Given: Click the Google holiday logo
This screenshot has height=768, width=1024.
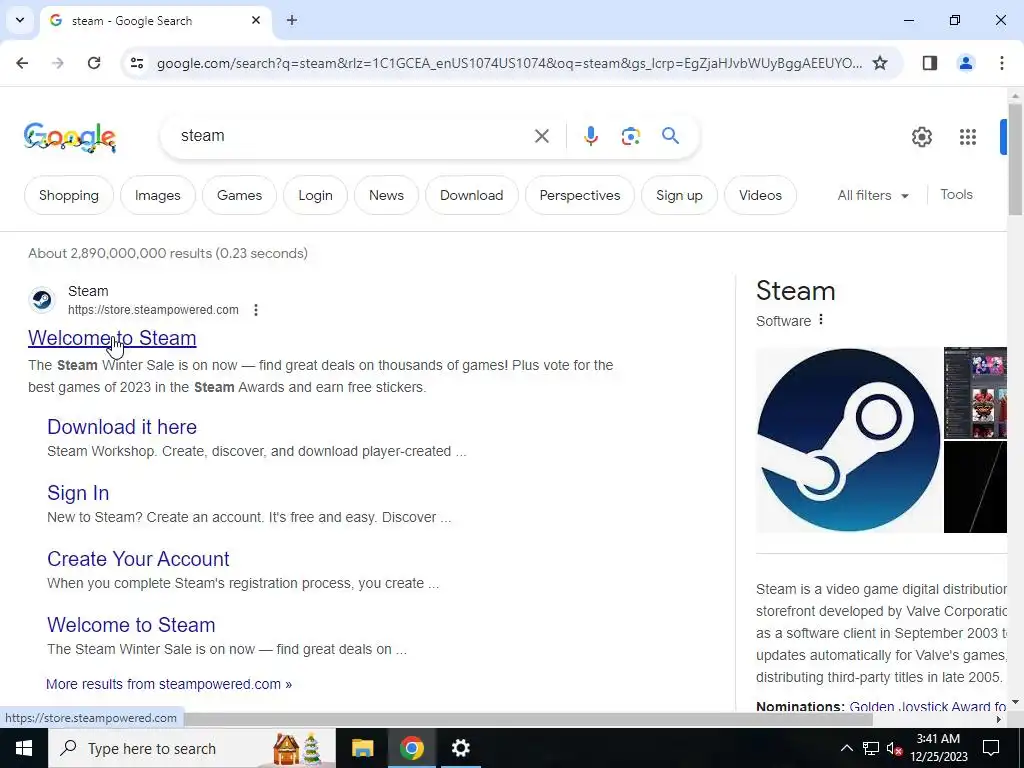Looking at the screenshot, I should [70, 137].
